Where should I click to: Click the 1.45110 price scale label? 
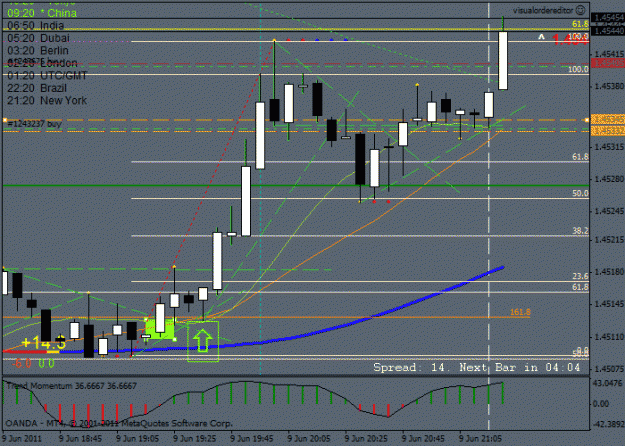point(609,337)
